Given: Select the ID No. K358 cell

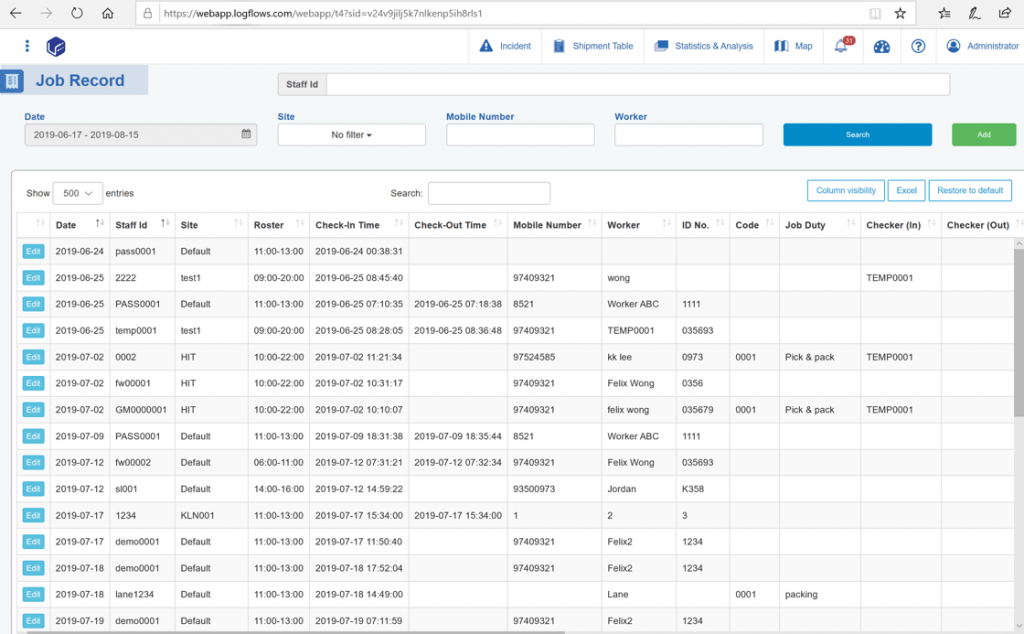Looking at the screenshot, I should [703, 489].
